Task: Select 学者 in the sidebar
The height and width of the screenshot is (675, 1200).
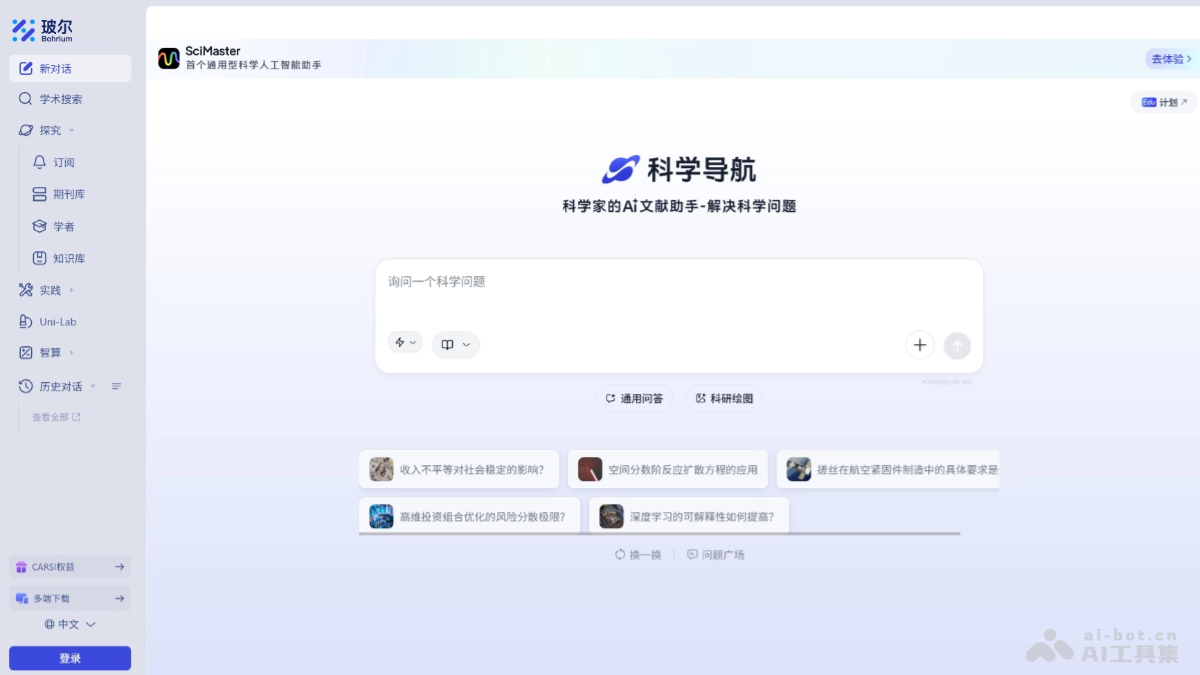Action: coord(53,226)
